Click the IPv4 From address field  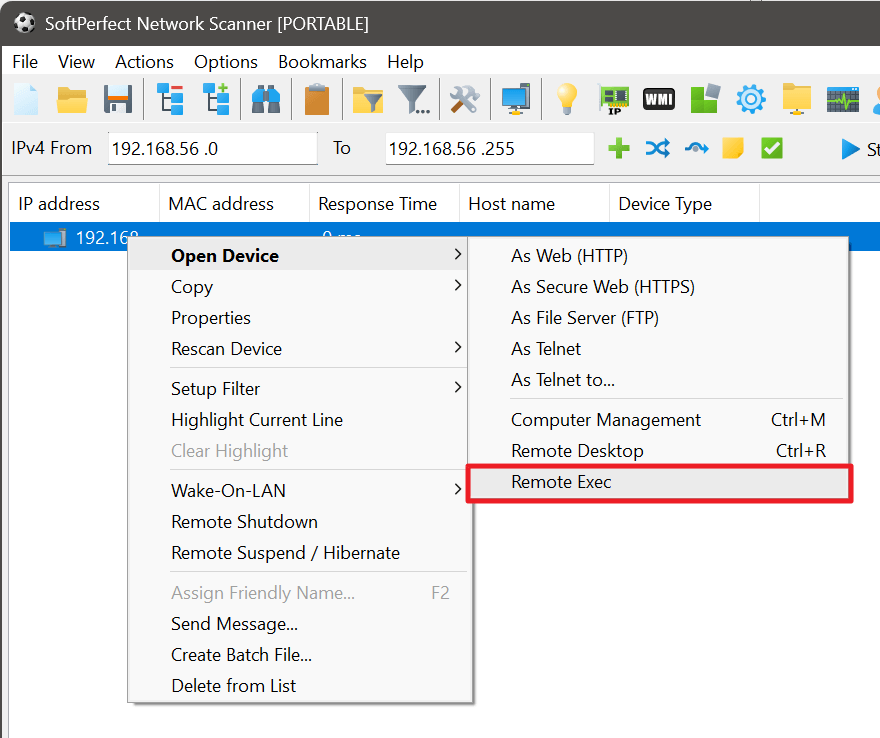(x=213, y=149)
